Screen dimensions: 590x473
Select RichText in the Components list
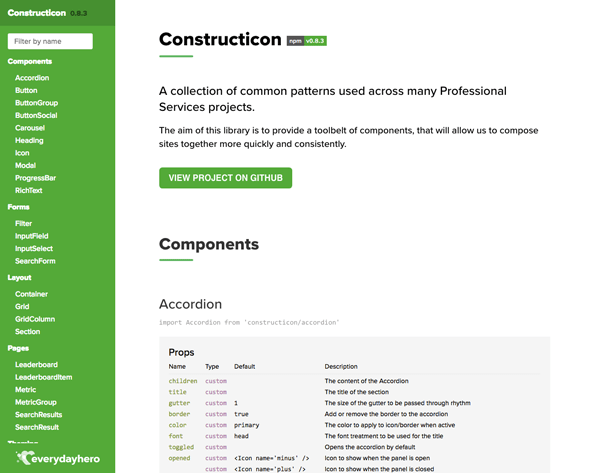[29, 190]
